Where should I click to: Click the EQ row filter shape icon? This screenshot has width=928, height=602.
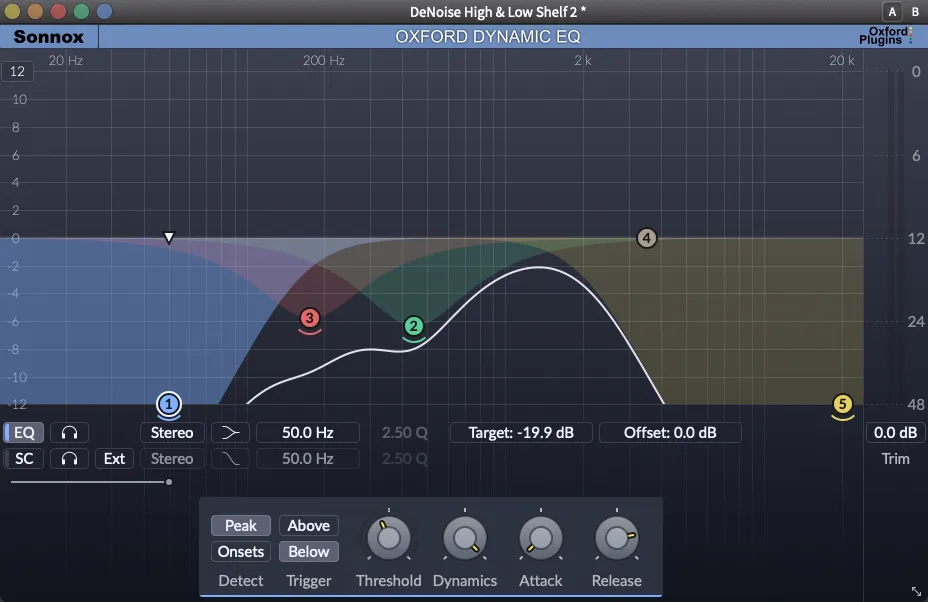[230, 433]
